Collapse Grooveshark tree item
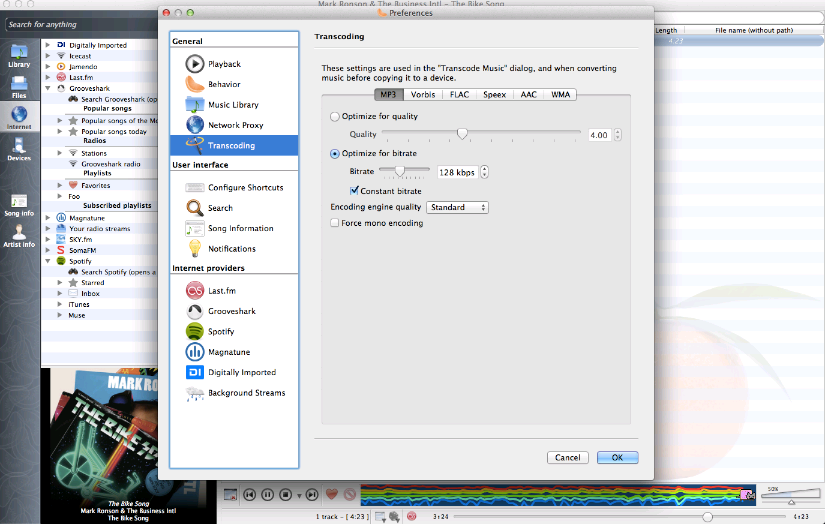 pos(48,88)
